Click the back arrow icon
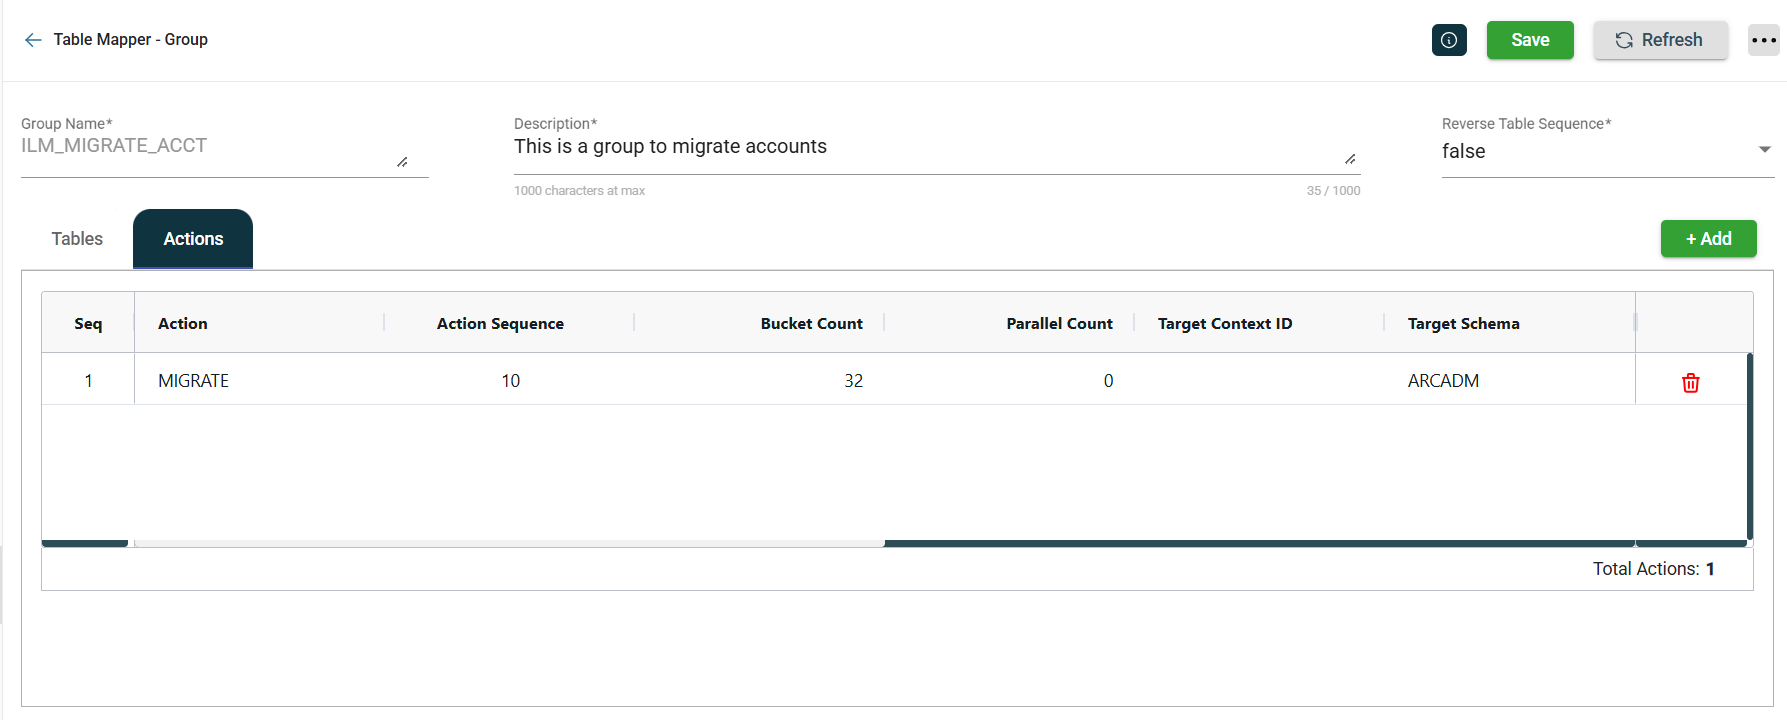Image resolution: width=1787 pixels, height=720 pixels. pos(33,40)
